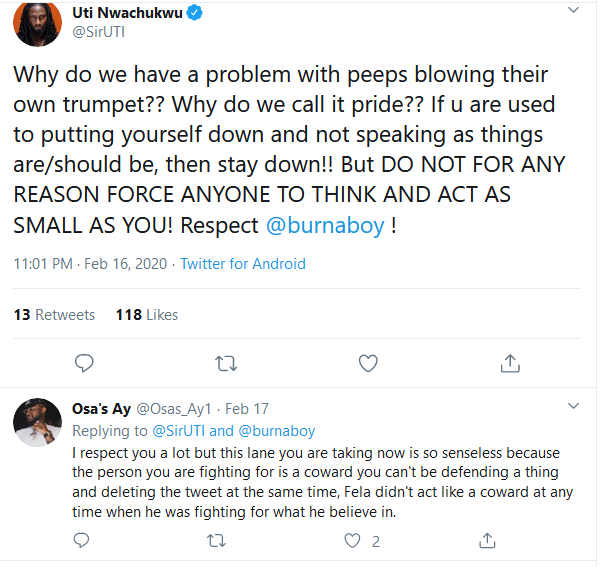
Task: Open the @burnaboy mention in tweet
Action: tap(325, 225)
